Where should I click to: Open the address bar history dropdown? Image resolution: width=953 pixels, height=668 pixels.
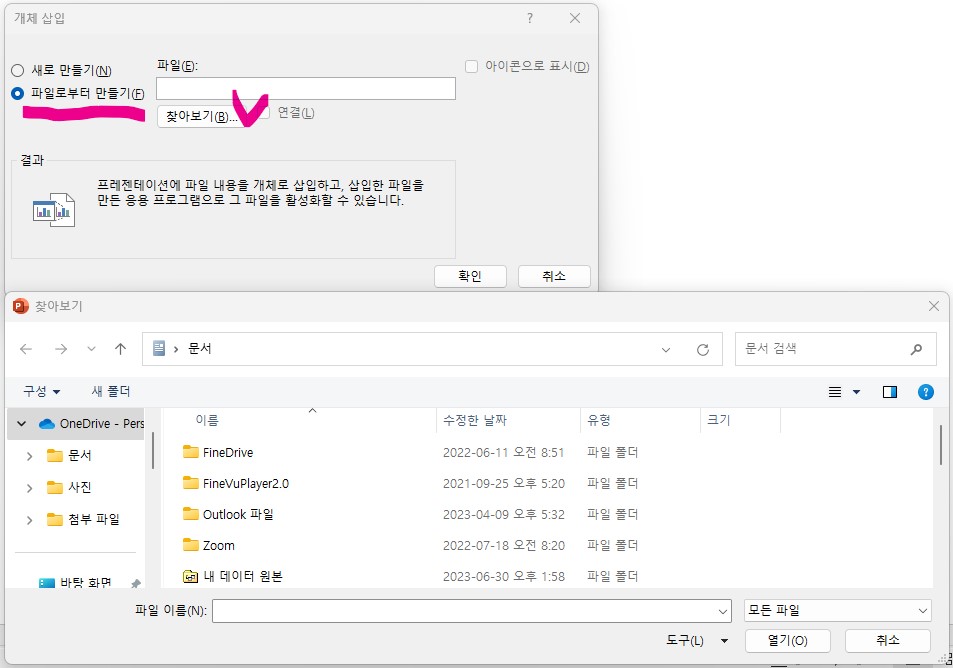click(666, 348)
